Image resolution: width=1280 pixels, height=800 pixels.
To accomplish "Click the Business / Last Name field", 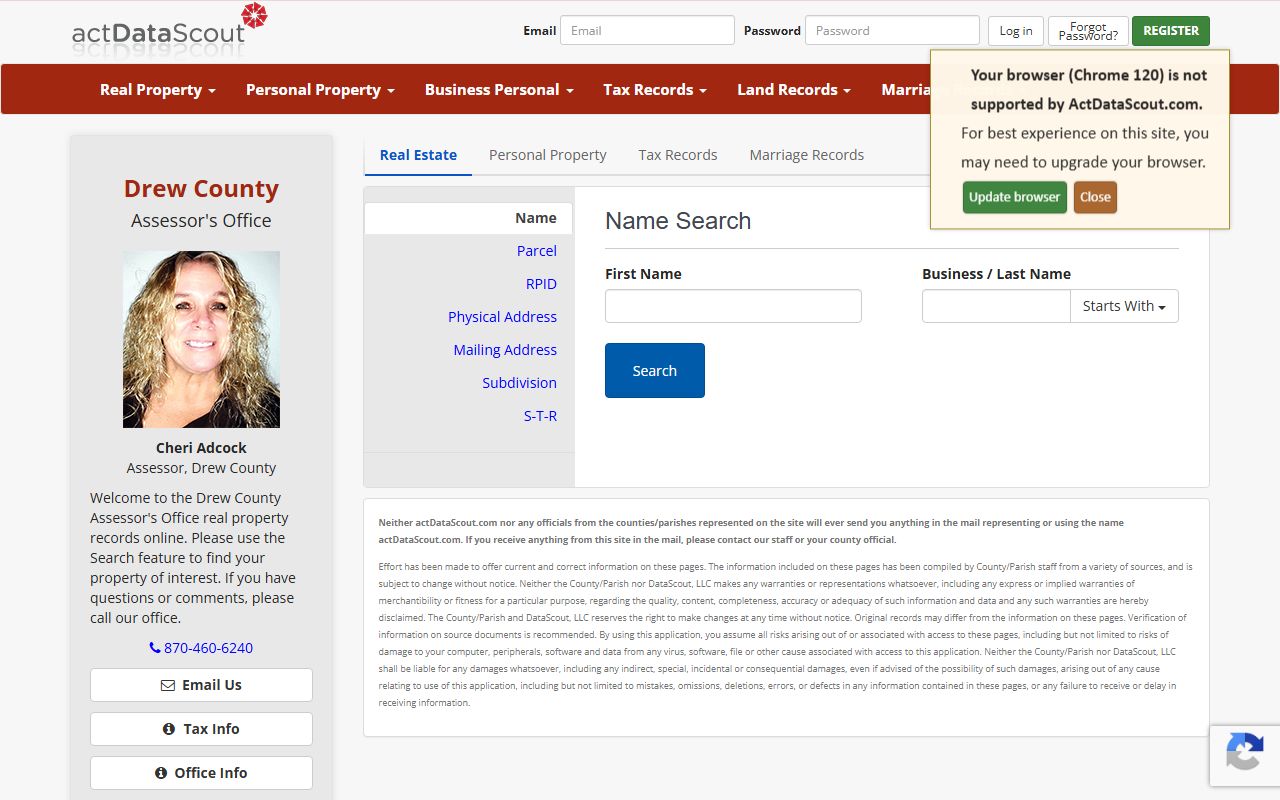I will tap(996, 306).
